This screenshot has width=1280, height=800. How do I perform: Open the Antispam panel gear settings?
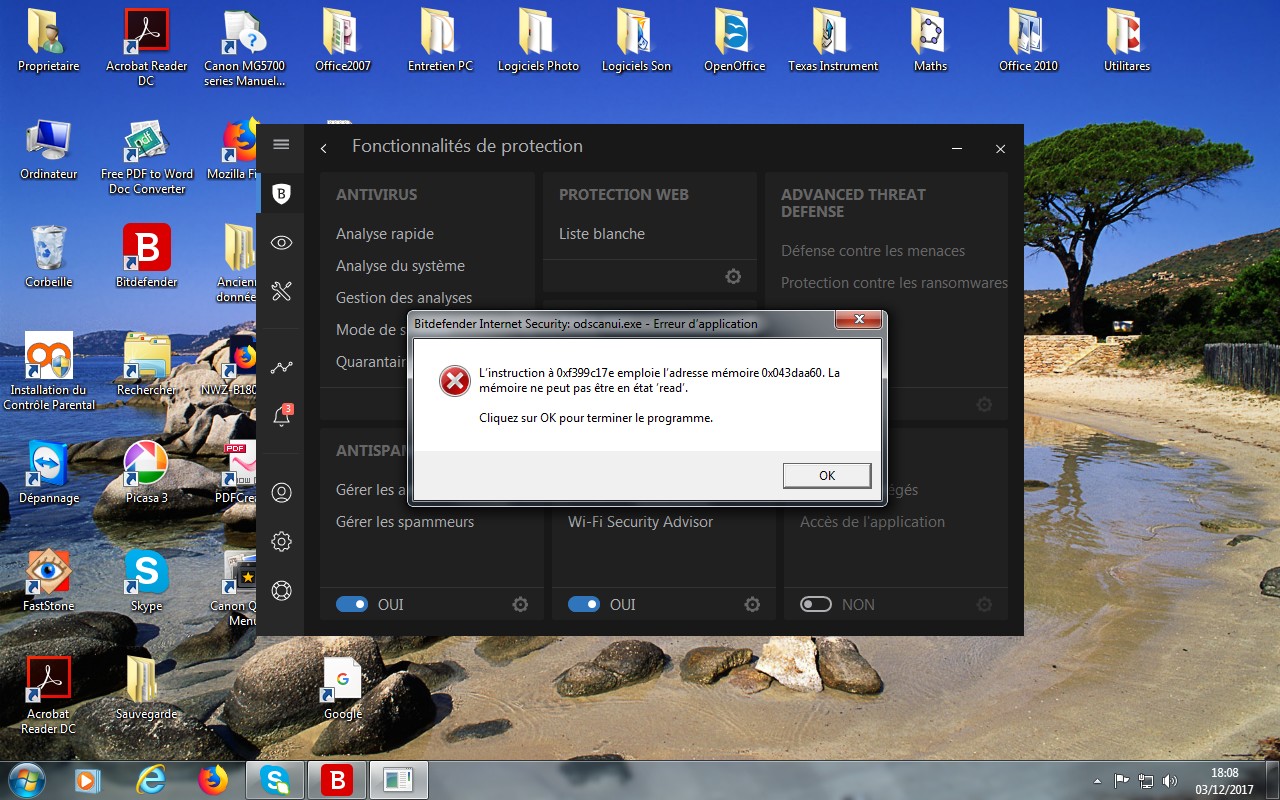click(x=520, y=604)
